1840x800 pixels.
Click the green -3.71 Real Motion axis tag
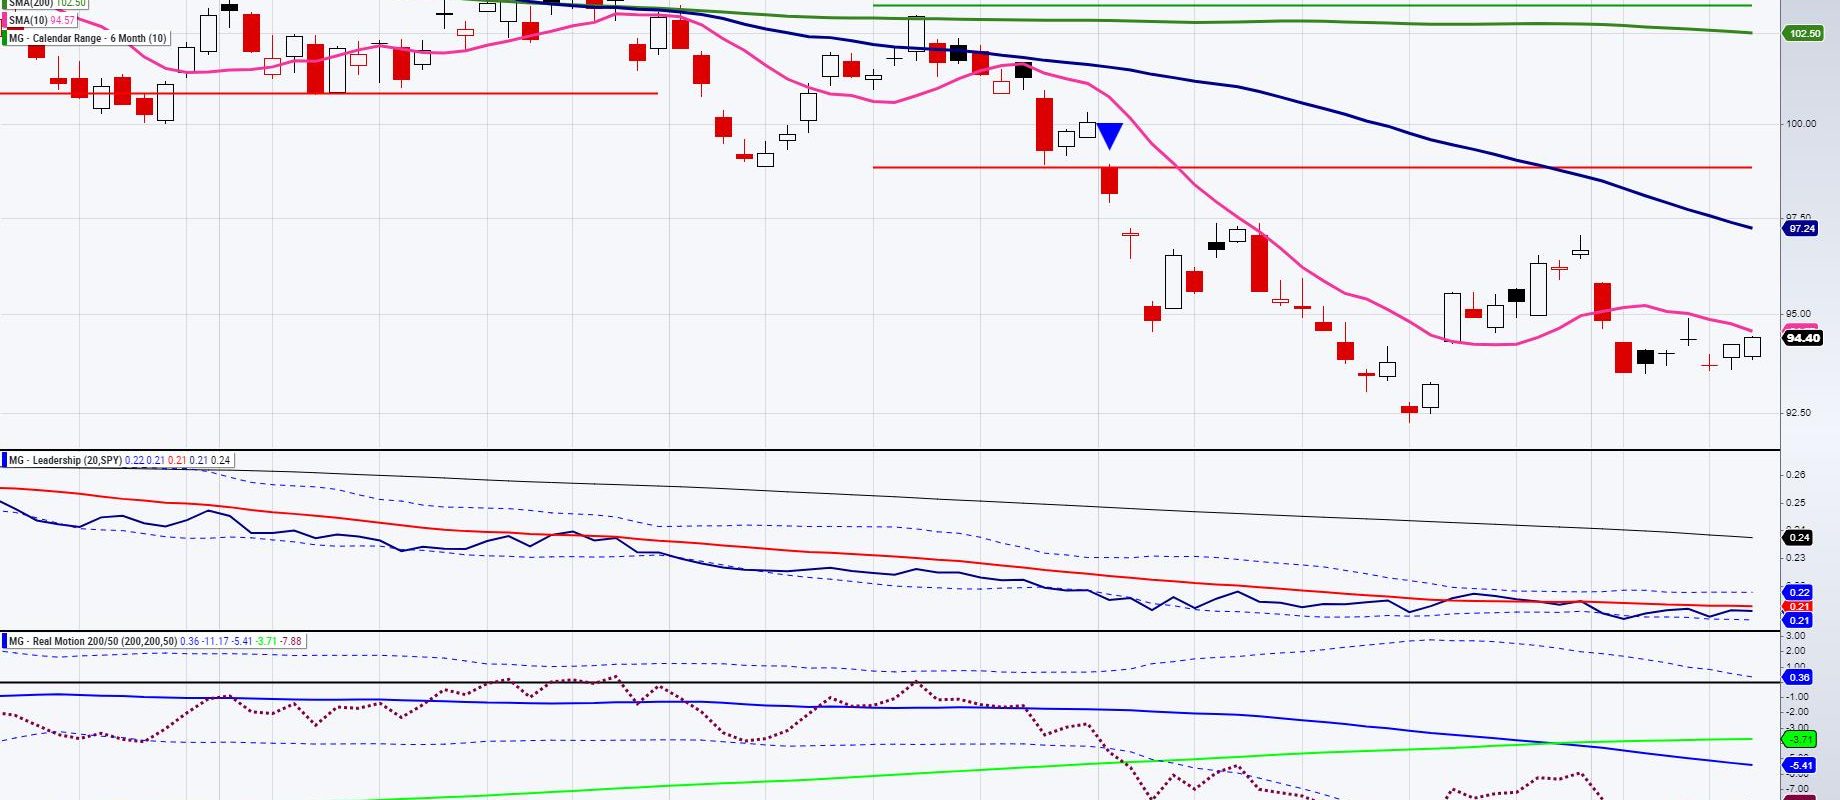pos(1800,740)
